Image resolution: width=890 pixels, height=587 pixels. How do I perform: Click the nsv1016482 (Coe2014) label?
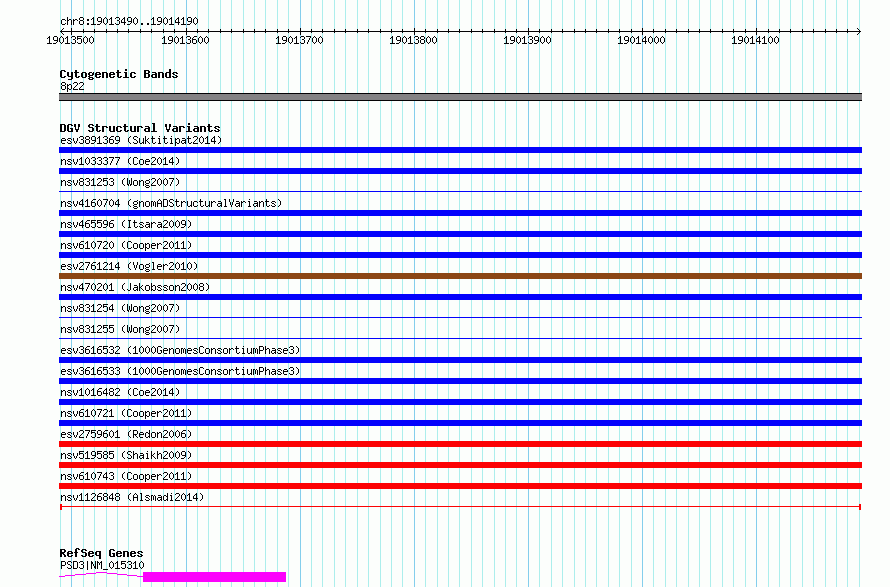pos(120,392)
